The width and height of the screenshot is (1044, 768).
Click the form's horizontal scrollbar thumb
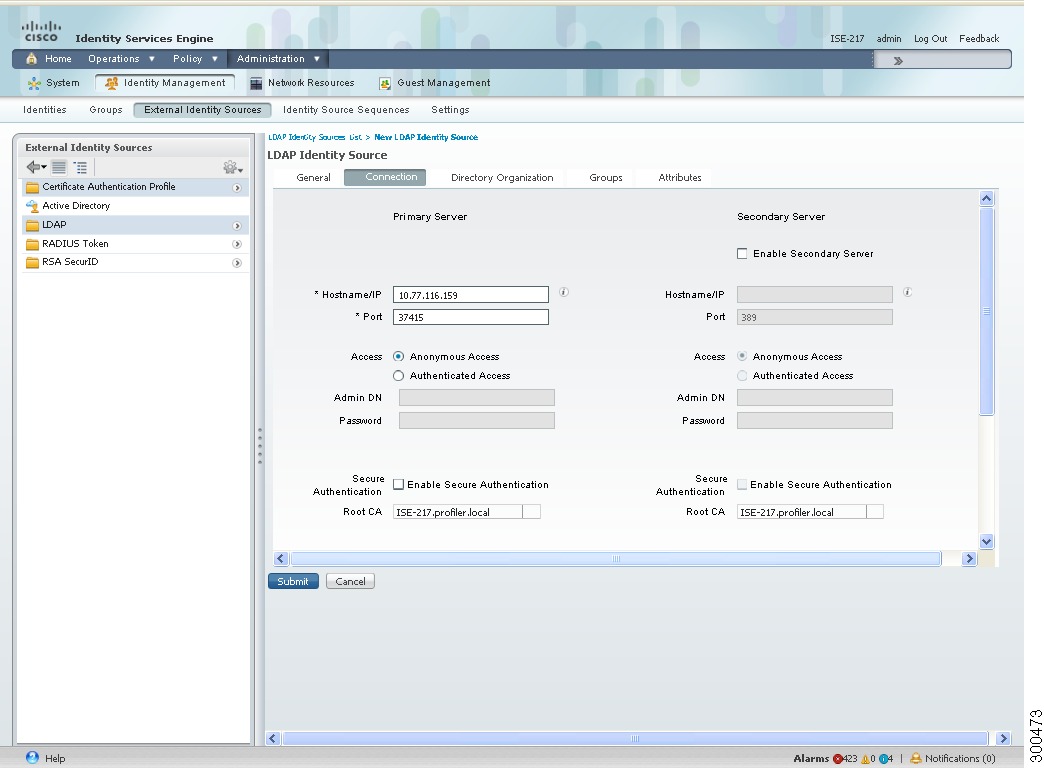617,559
